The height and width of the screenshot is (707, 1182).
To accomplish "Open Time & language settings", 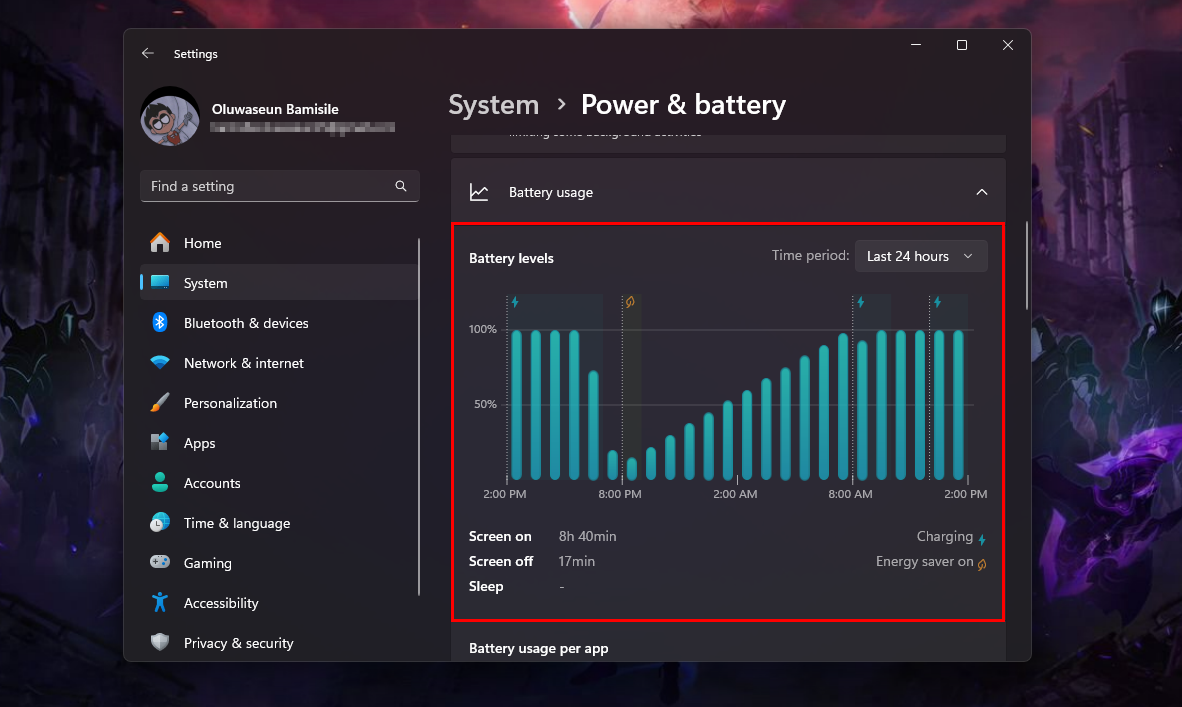I will 280,522.
